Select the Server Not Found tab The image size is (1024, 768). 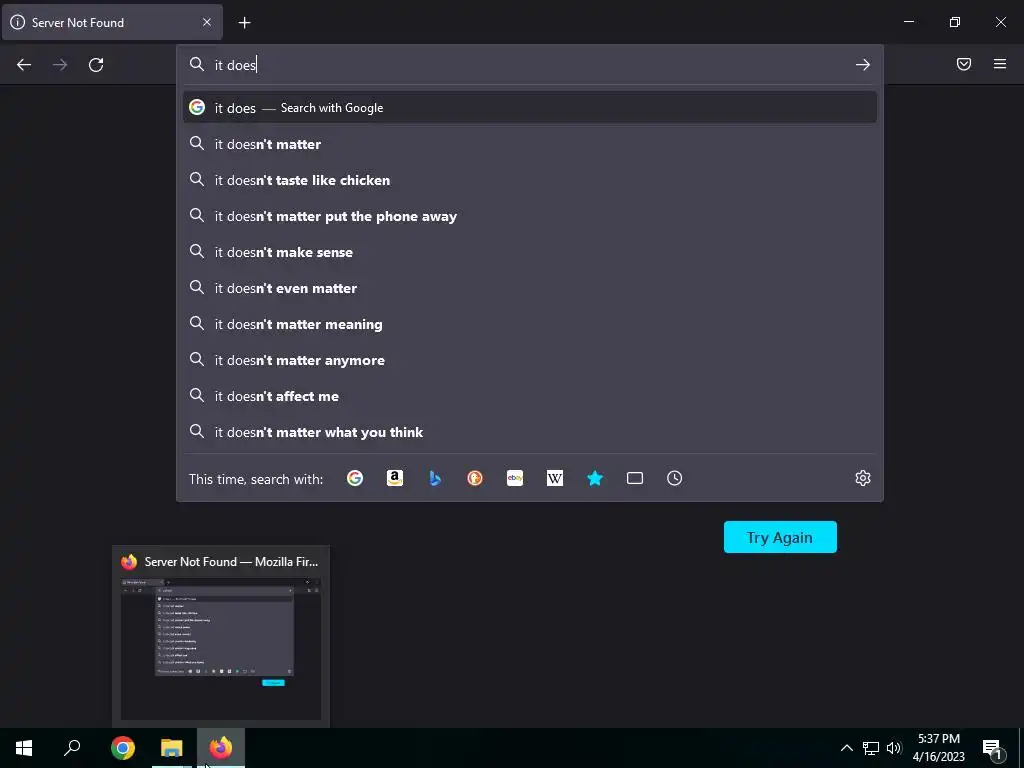(x=112, y=22)
